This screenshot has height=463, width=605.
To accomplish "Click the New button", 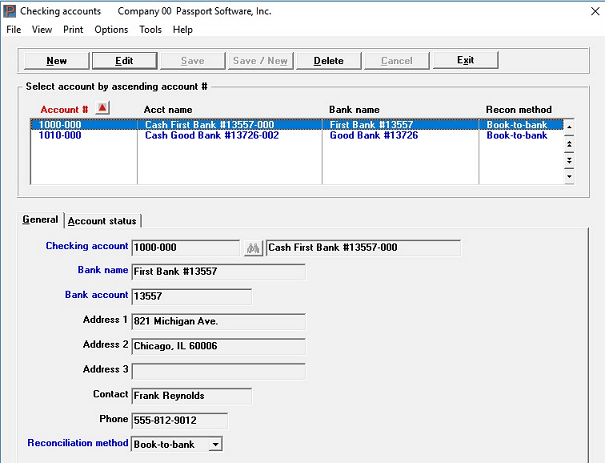I will click(x=57, y=61).
